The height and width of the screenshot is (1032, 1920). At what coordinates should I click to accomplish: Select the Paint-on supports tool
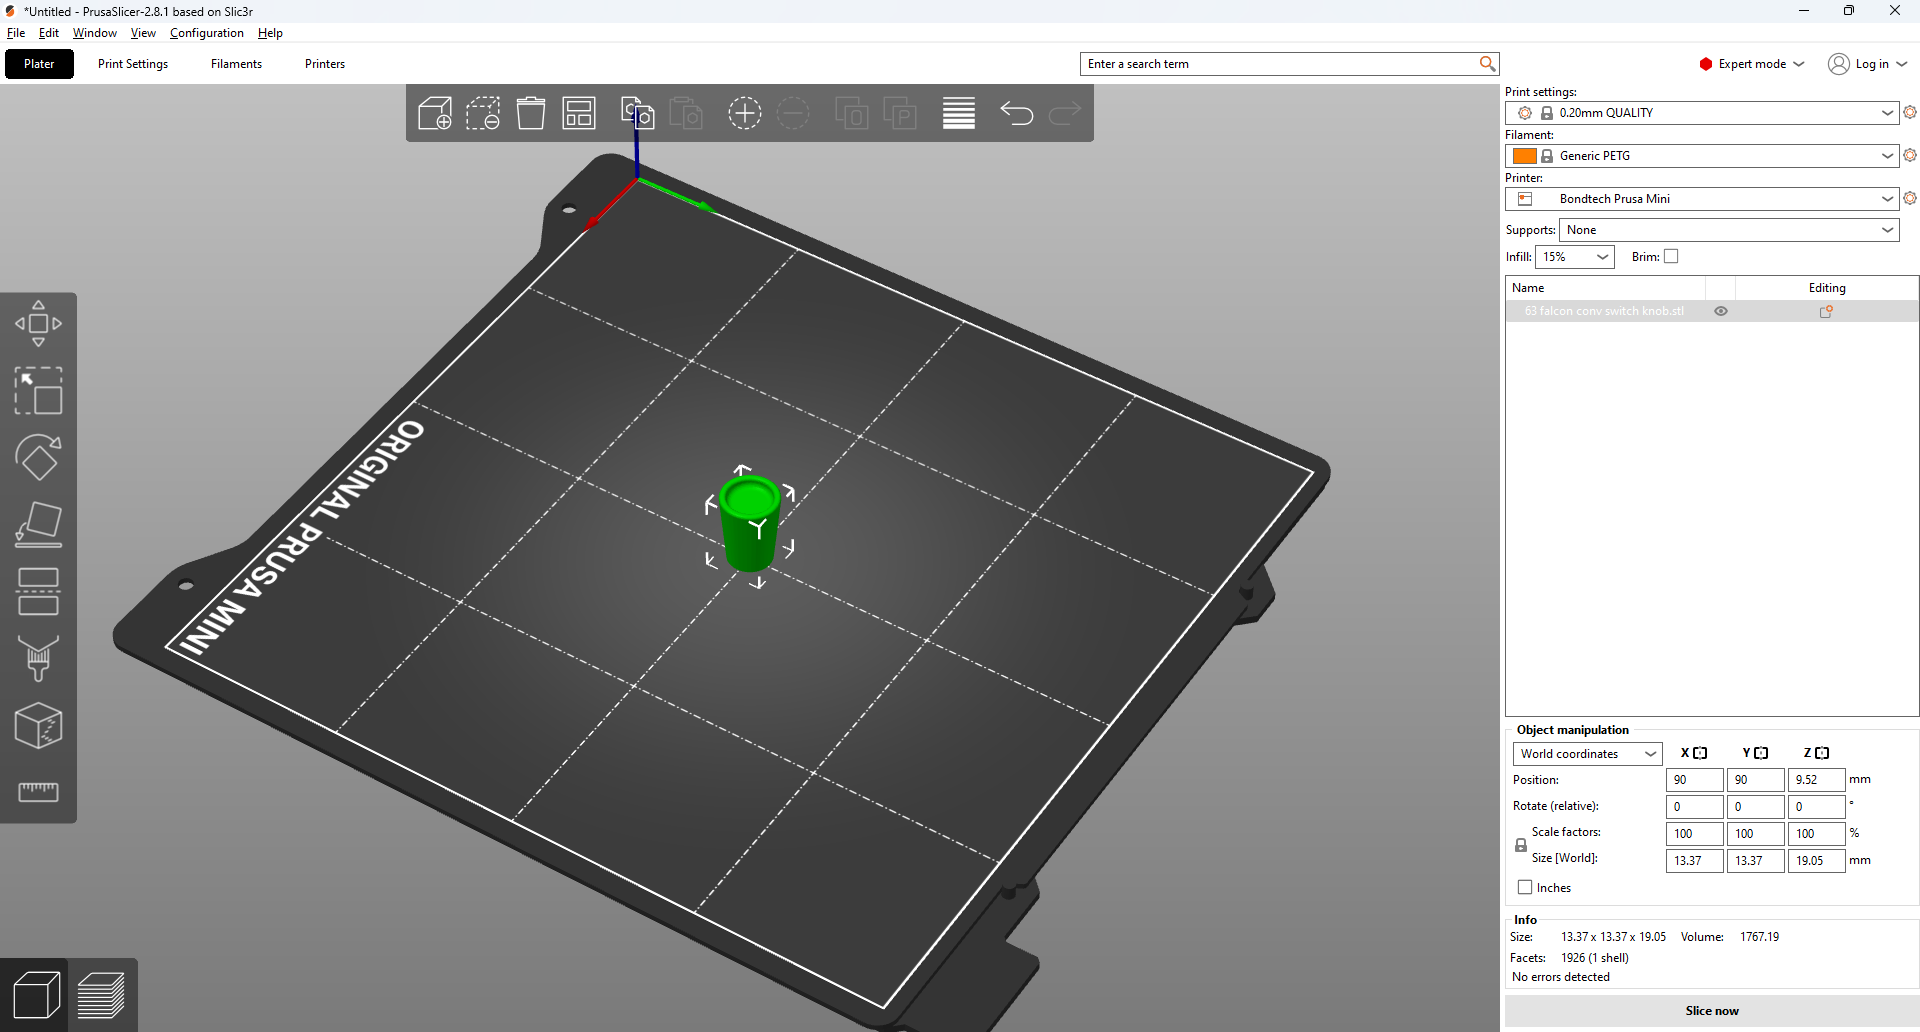click(x=38, y=659)
